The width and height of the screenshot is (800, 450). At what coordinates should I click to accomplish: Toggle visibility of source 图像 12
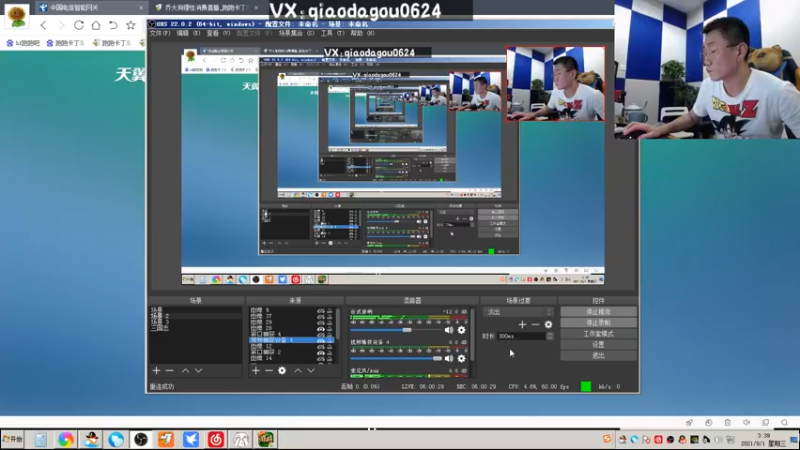click(320, 346)
